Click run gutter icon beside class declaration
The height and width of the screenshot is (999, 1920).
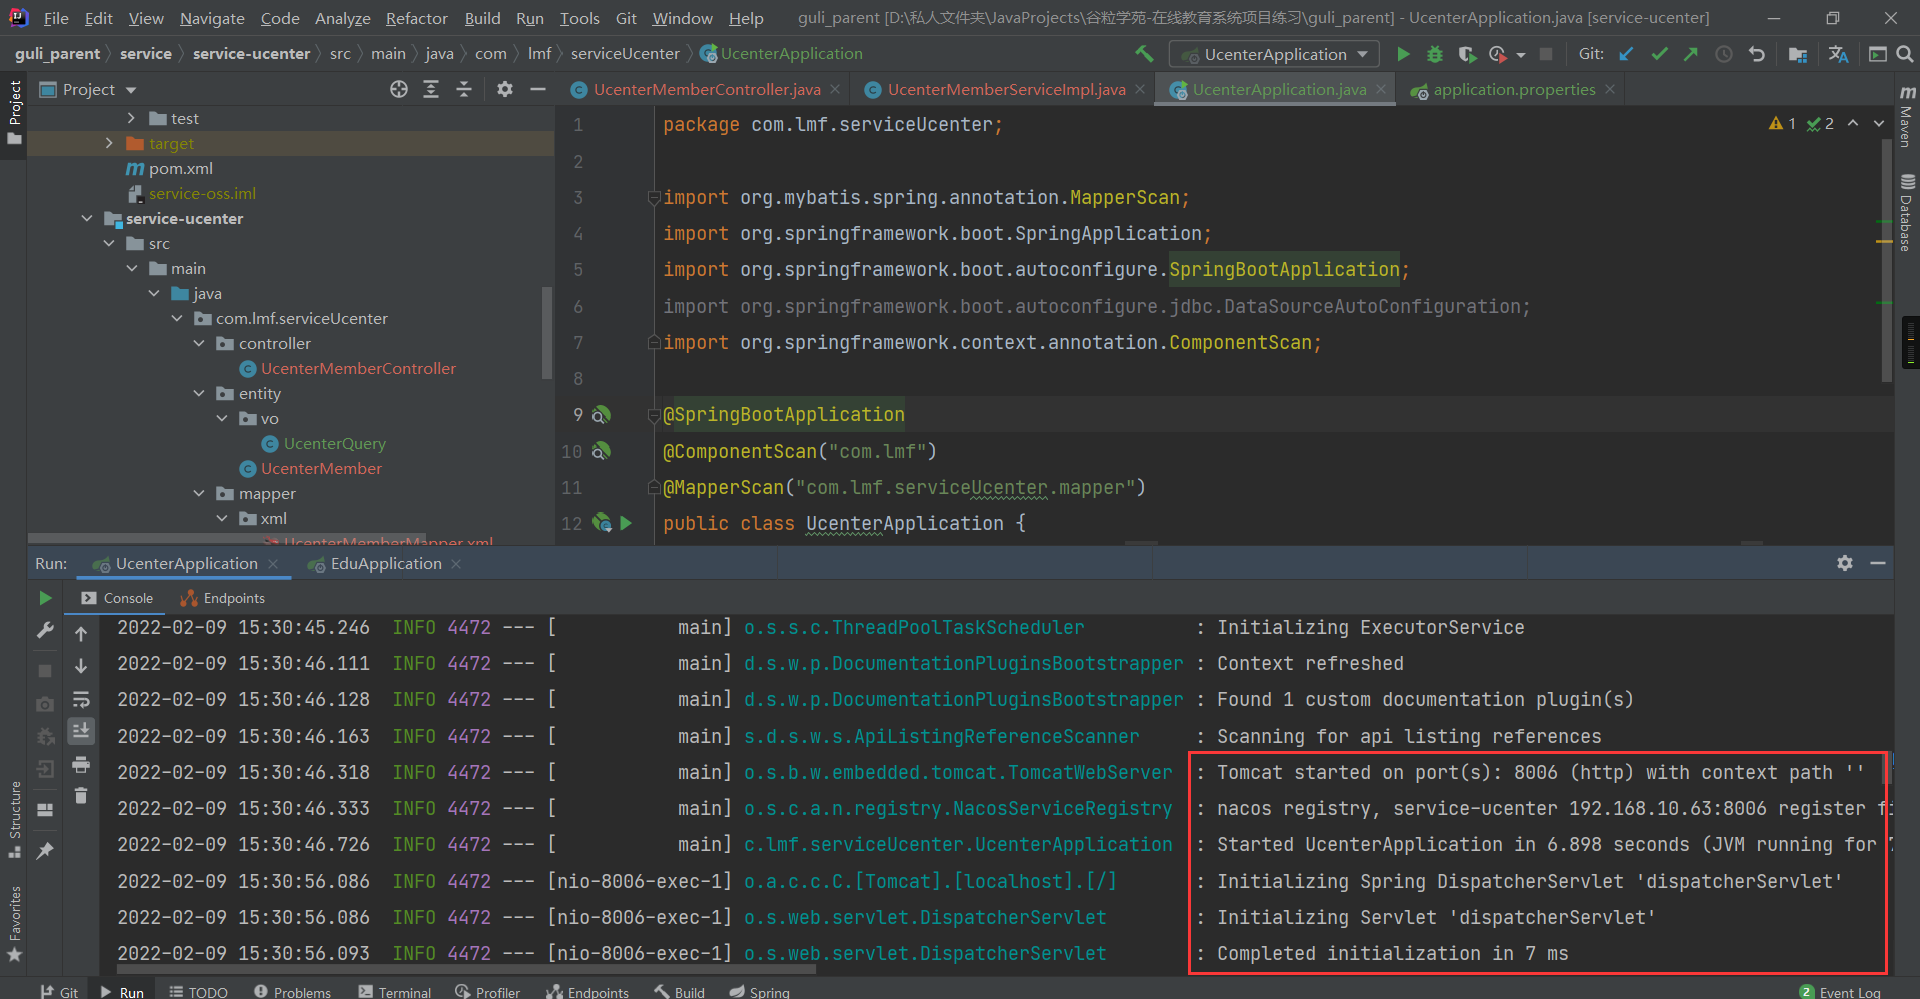626,523
